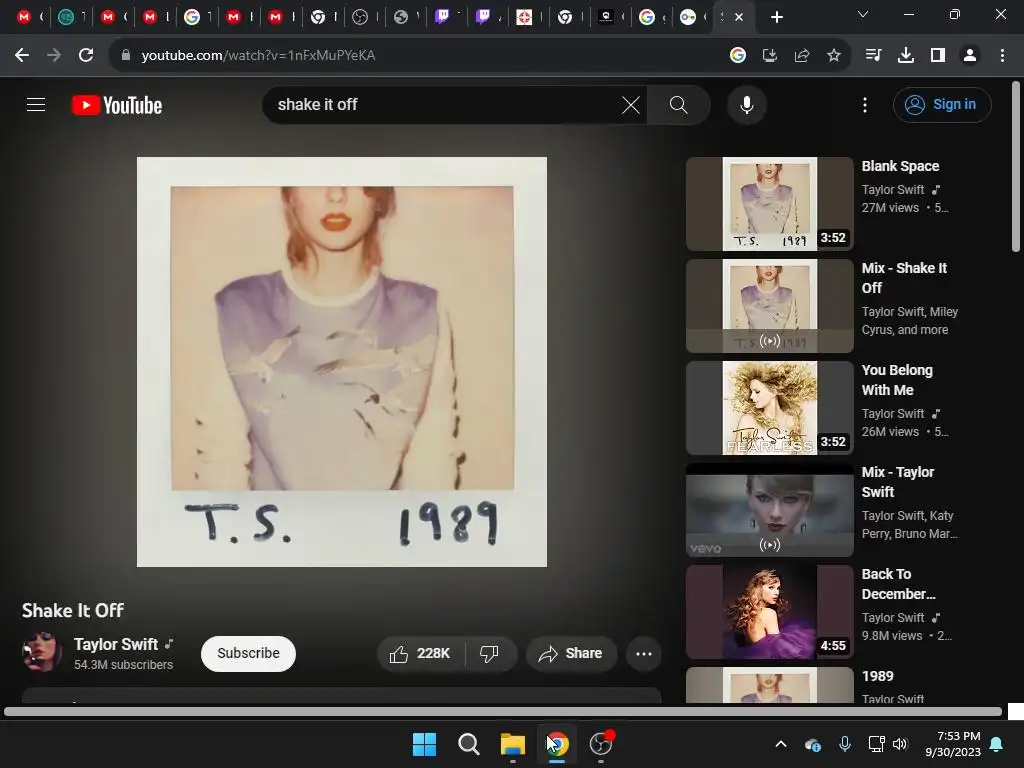The height and width of the screenshot is (768, 1024).
Task: Bookmark this tab with star icon
Action: (834, 56)
